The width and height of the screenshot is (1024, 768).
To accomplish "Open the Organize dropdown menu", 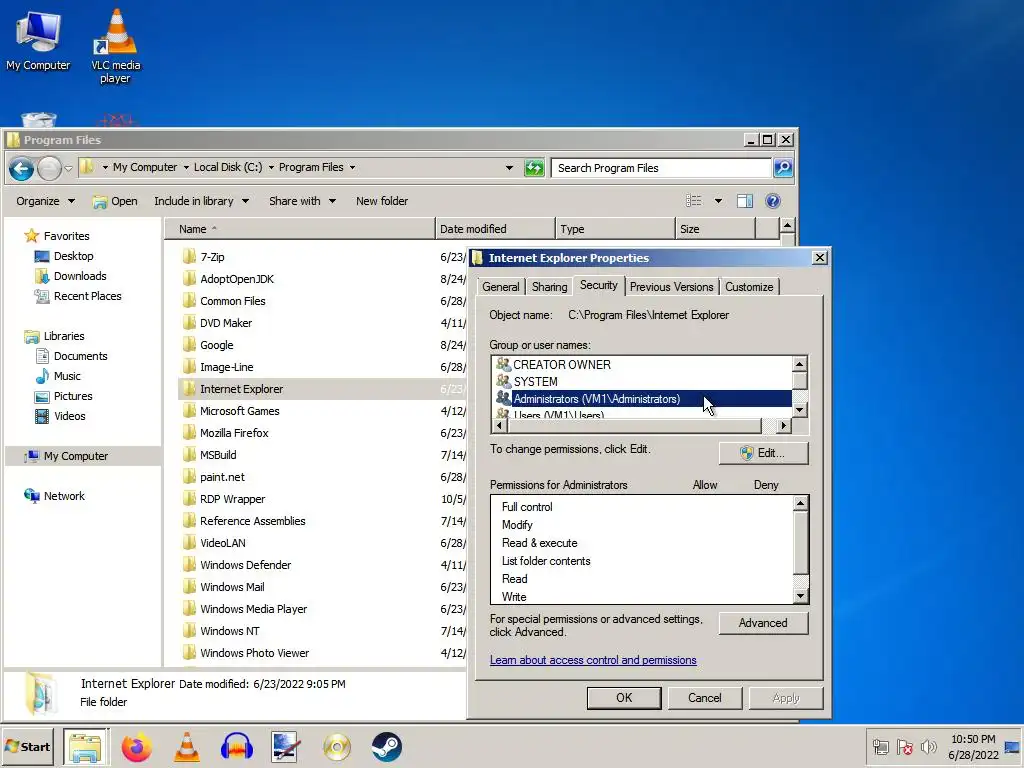I will tap(45, 201).
